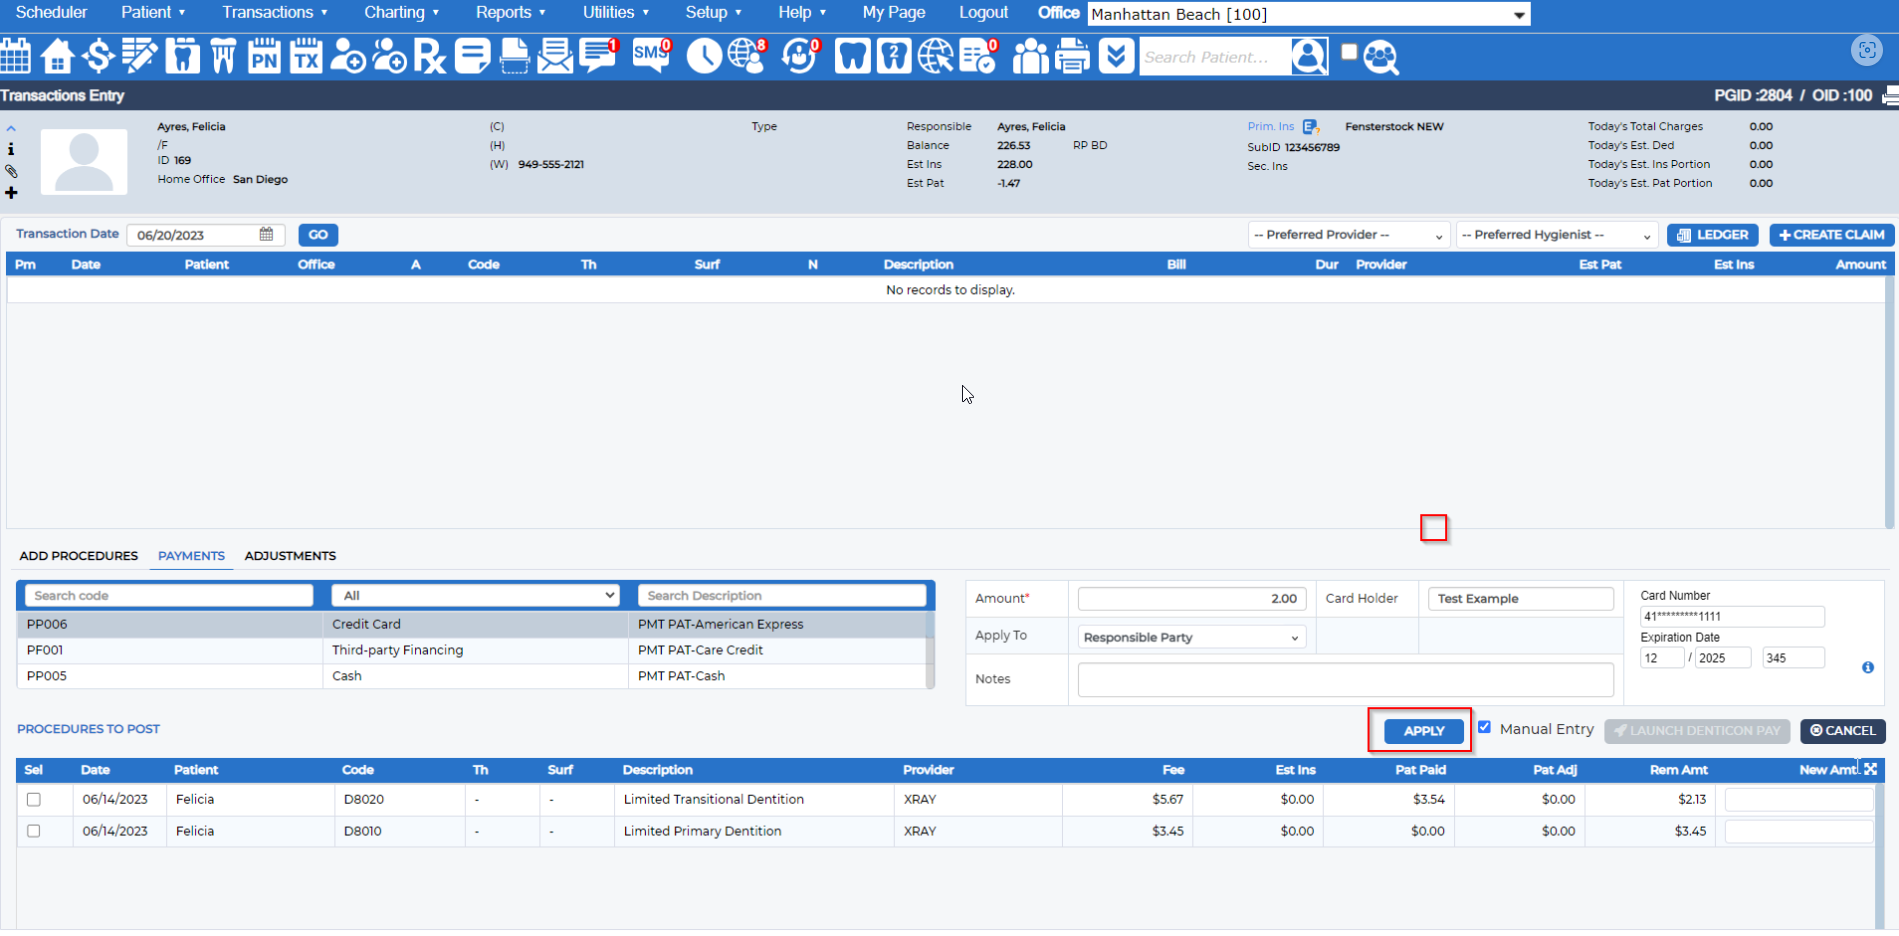This screenshot has height=936, width=1899.
Task: Change the Apply To dropdown
Action: pos(1190,637)
